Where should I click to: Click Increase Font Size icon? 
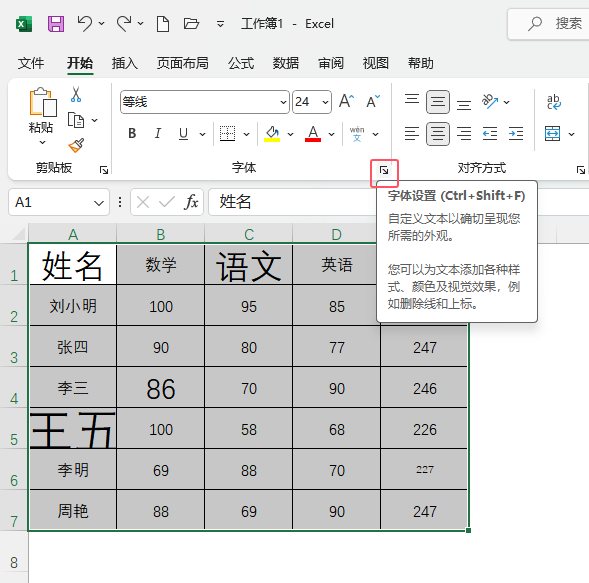pyautogui.click(x=346, y=101)
